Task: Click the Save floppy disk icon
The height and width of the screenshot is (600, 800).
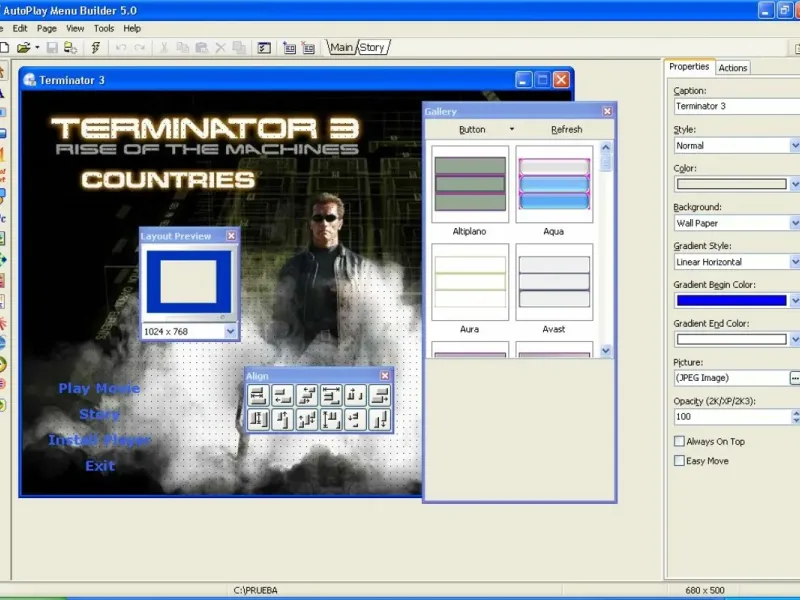Action: (x=52, y=48)
